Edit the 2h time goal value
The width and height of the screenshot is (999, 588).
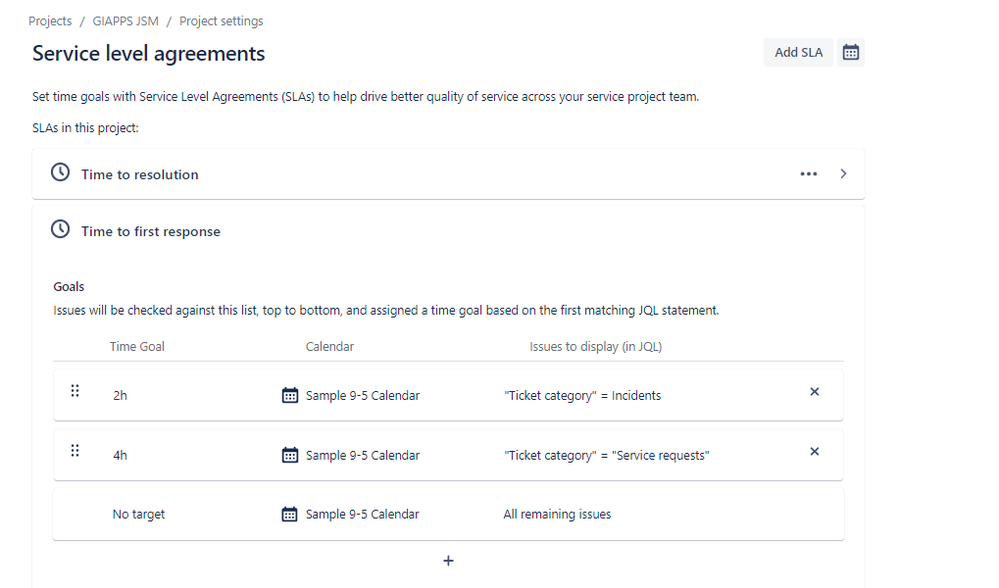(x=120, y=396)
